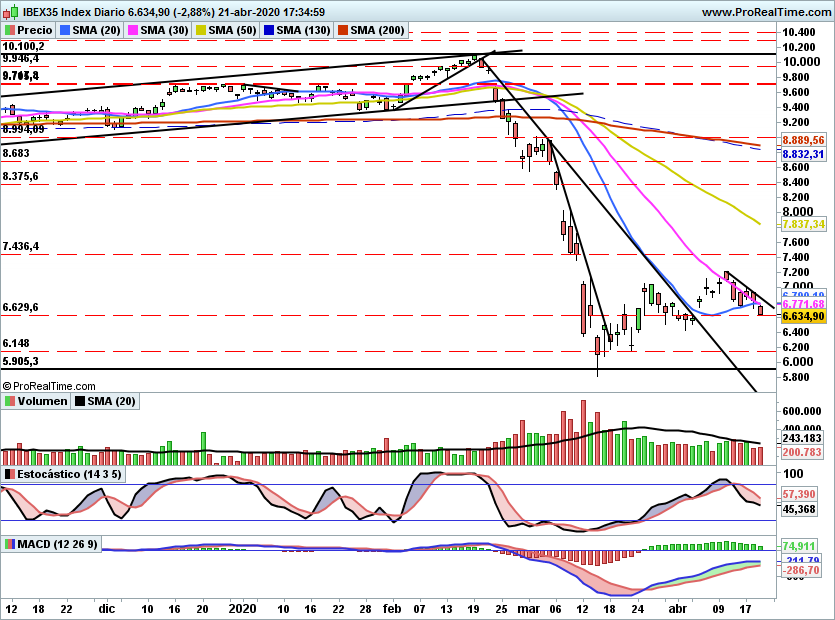Viewport: 835px width, 620px height.
Task: Click the yellow SMA (50) color swatch
Action: tap(201, 30)
